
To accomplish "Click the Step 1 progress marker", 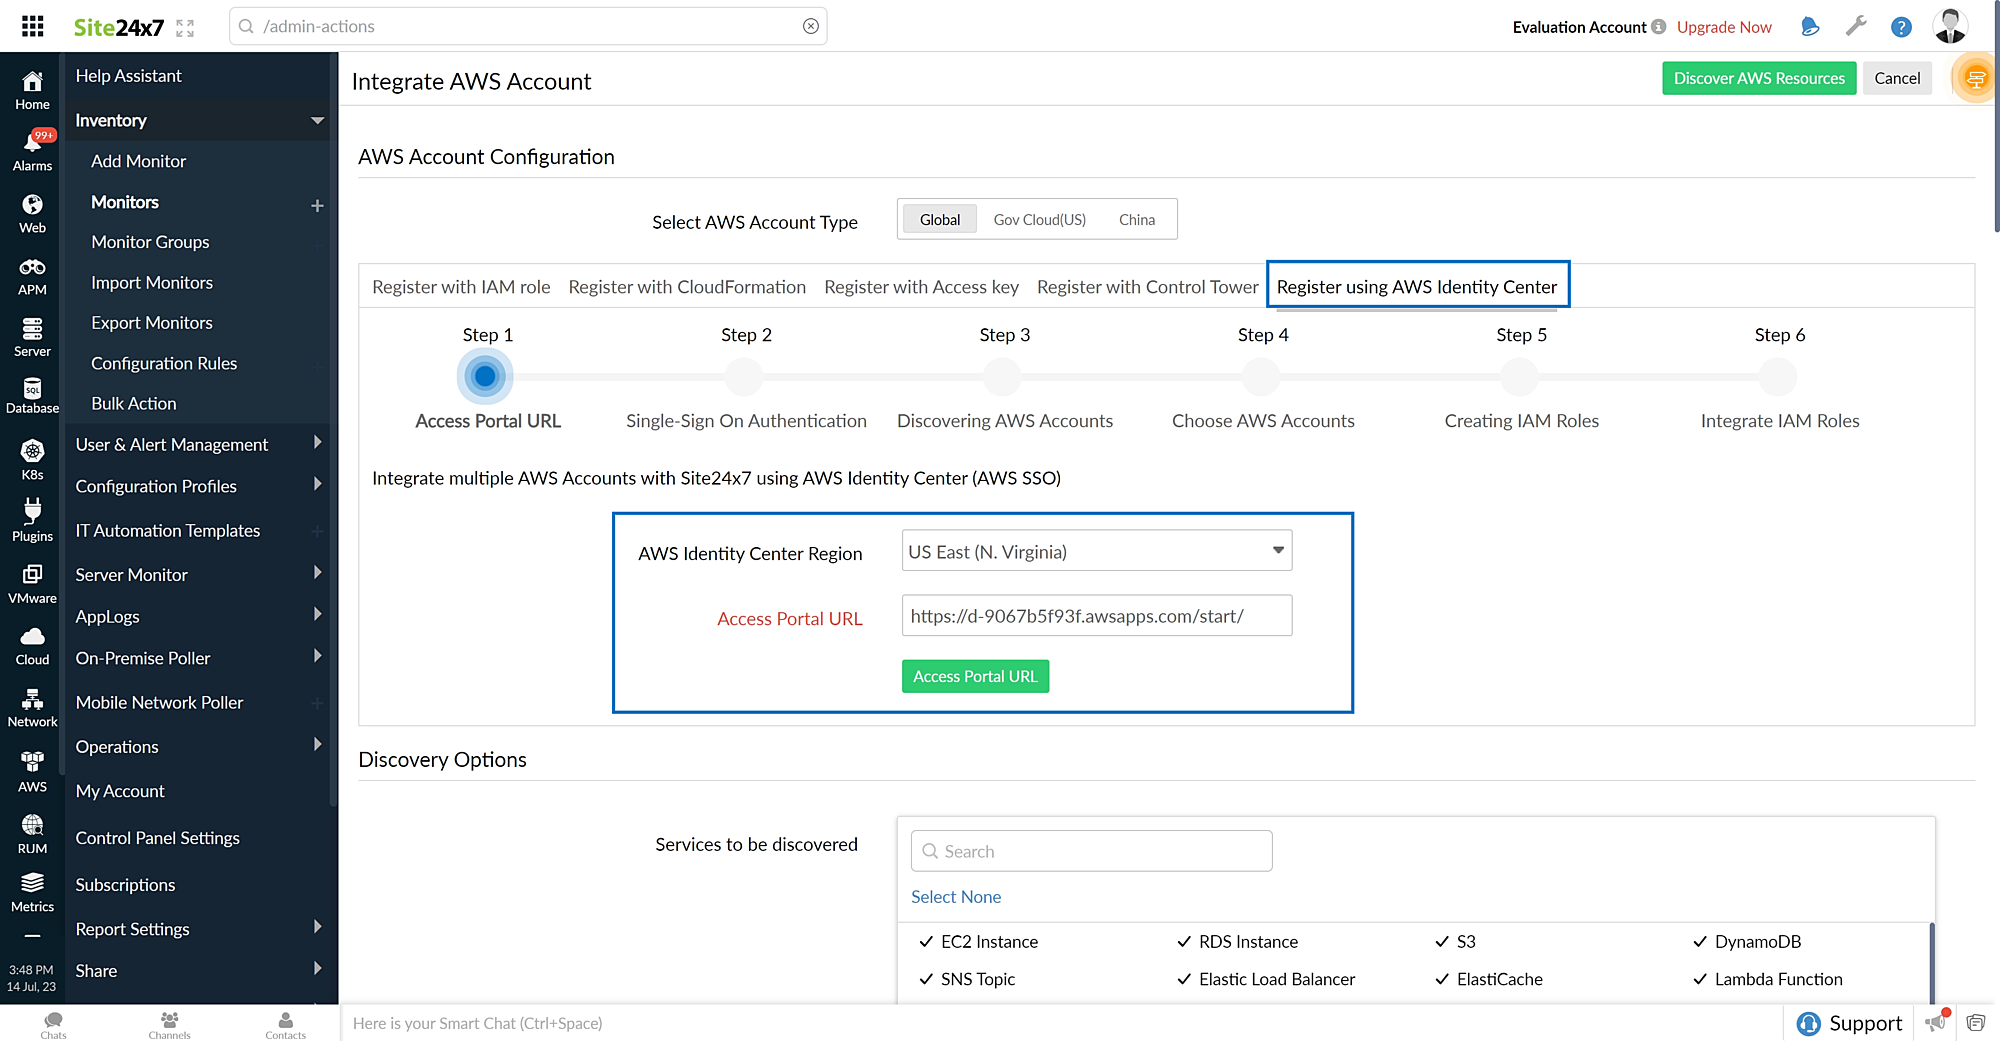I will (485, 376).
